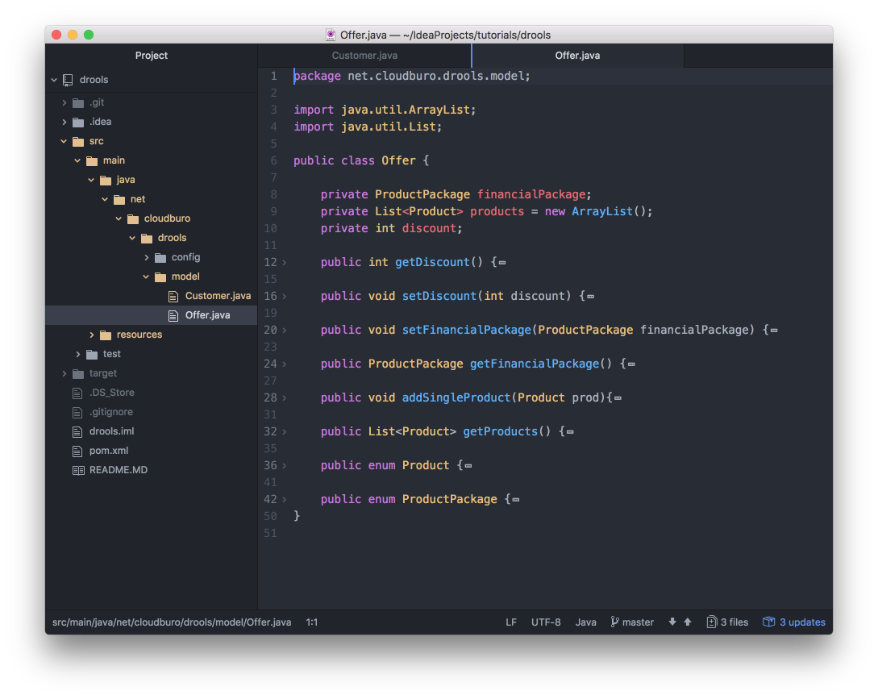Click the drools repository icon in tree
Screen dimensions: 878x699
68,80
